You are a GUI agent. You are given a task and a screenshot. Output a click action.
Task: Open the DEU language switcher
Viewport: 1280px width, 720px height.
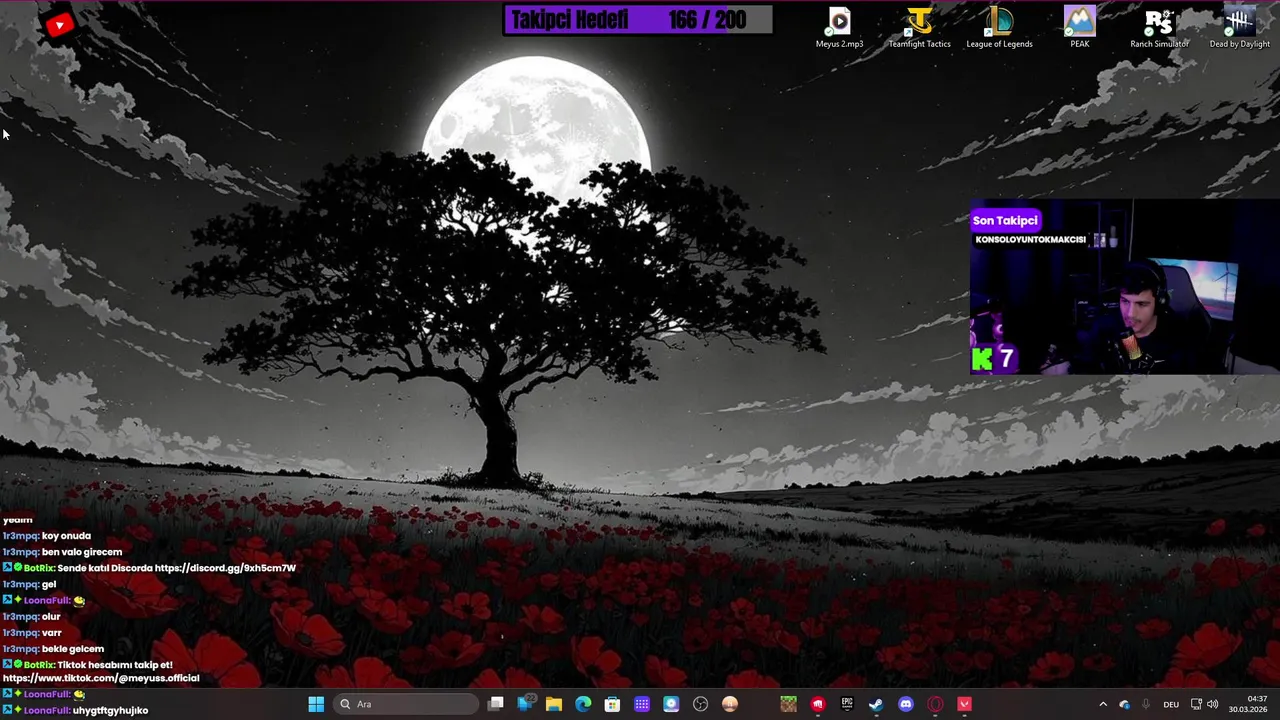pos(1171,704)
